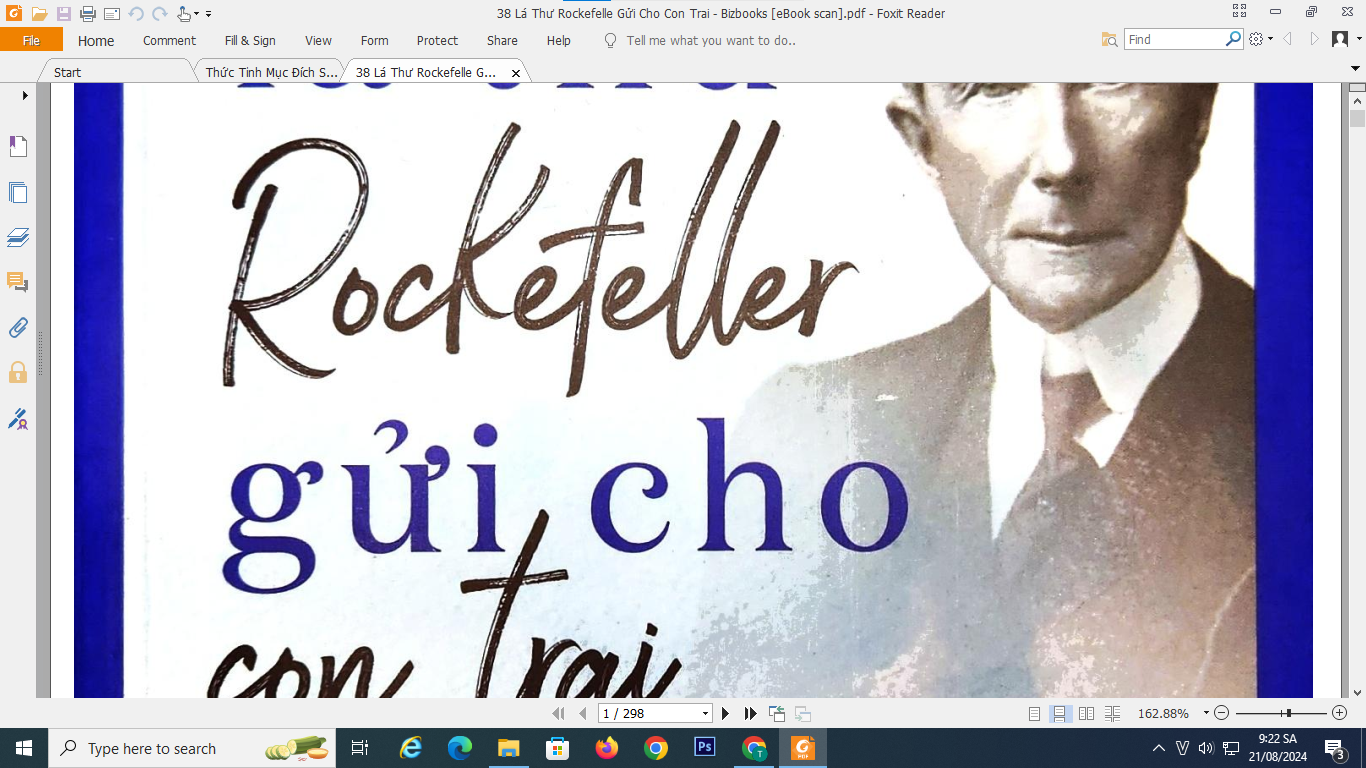
Task: Close the 38 Lá Thư Rockefelle tab
Action: click(x=516, y=73)
